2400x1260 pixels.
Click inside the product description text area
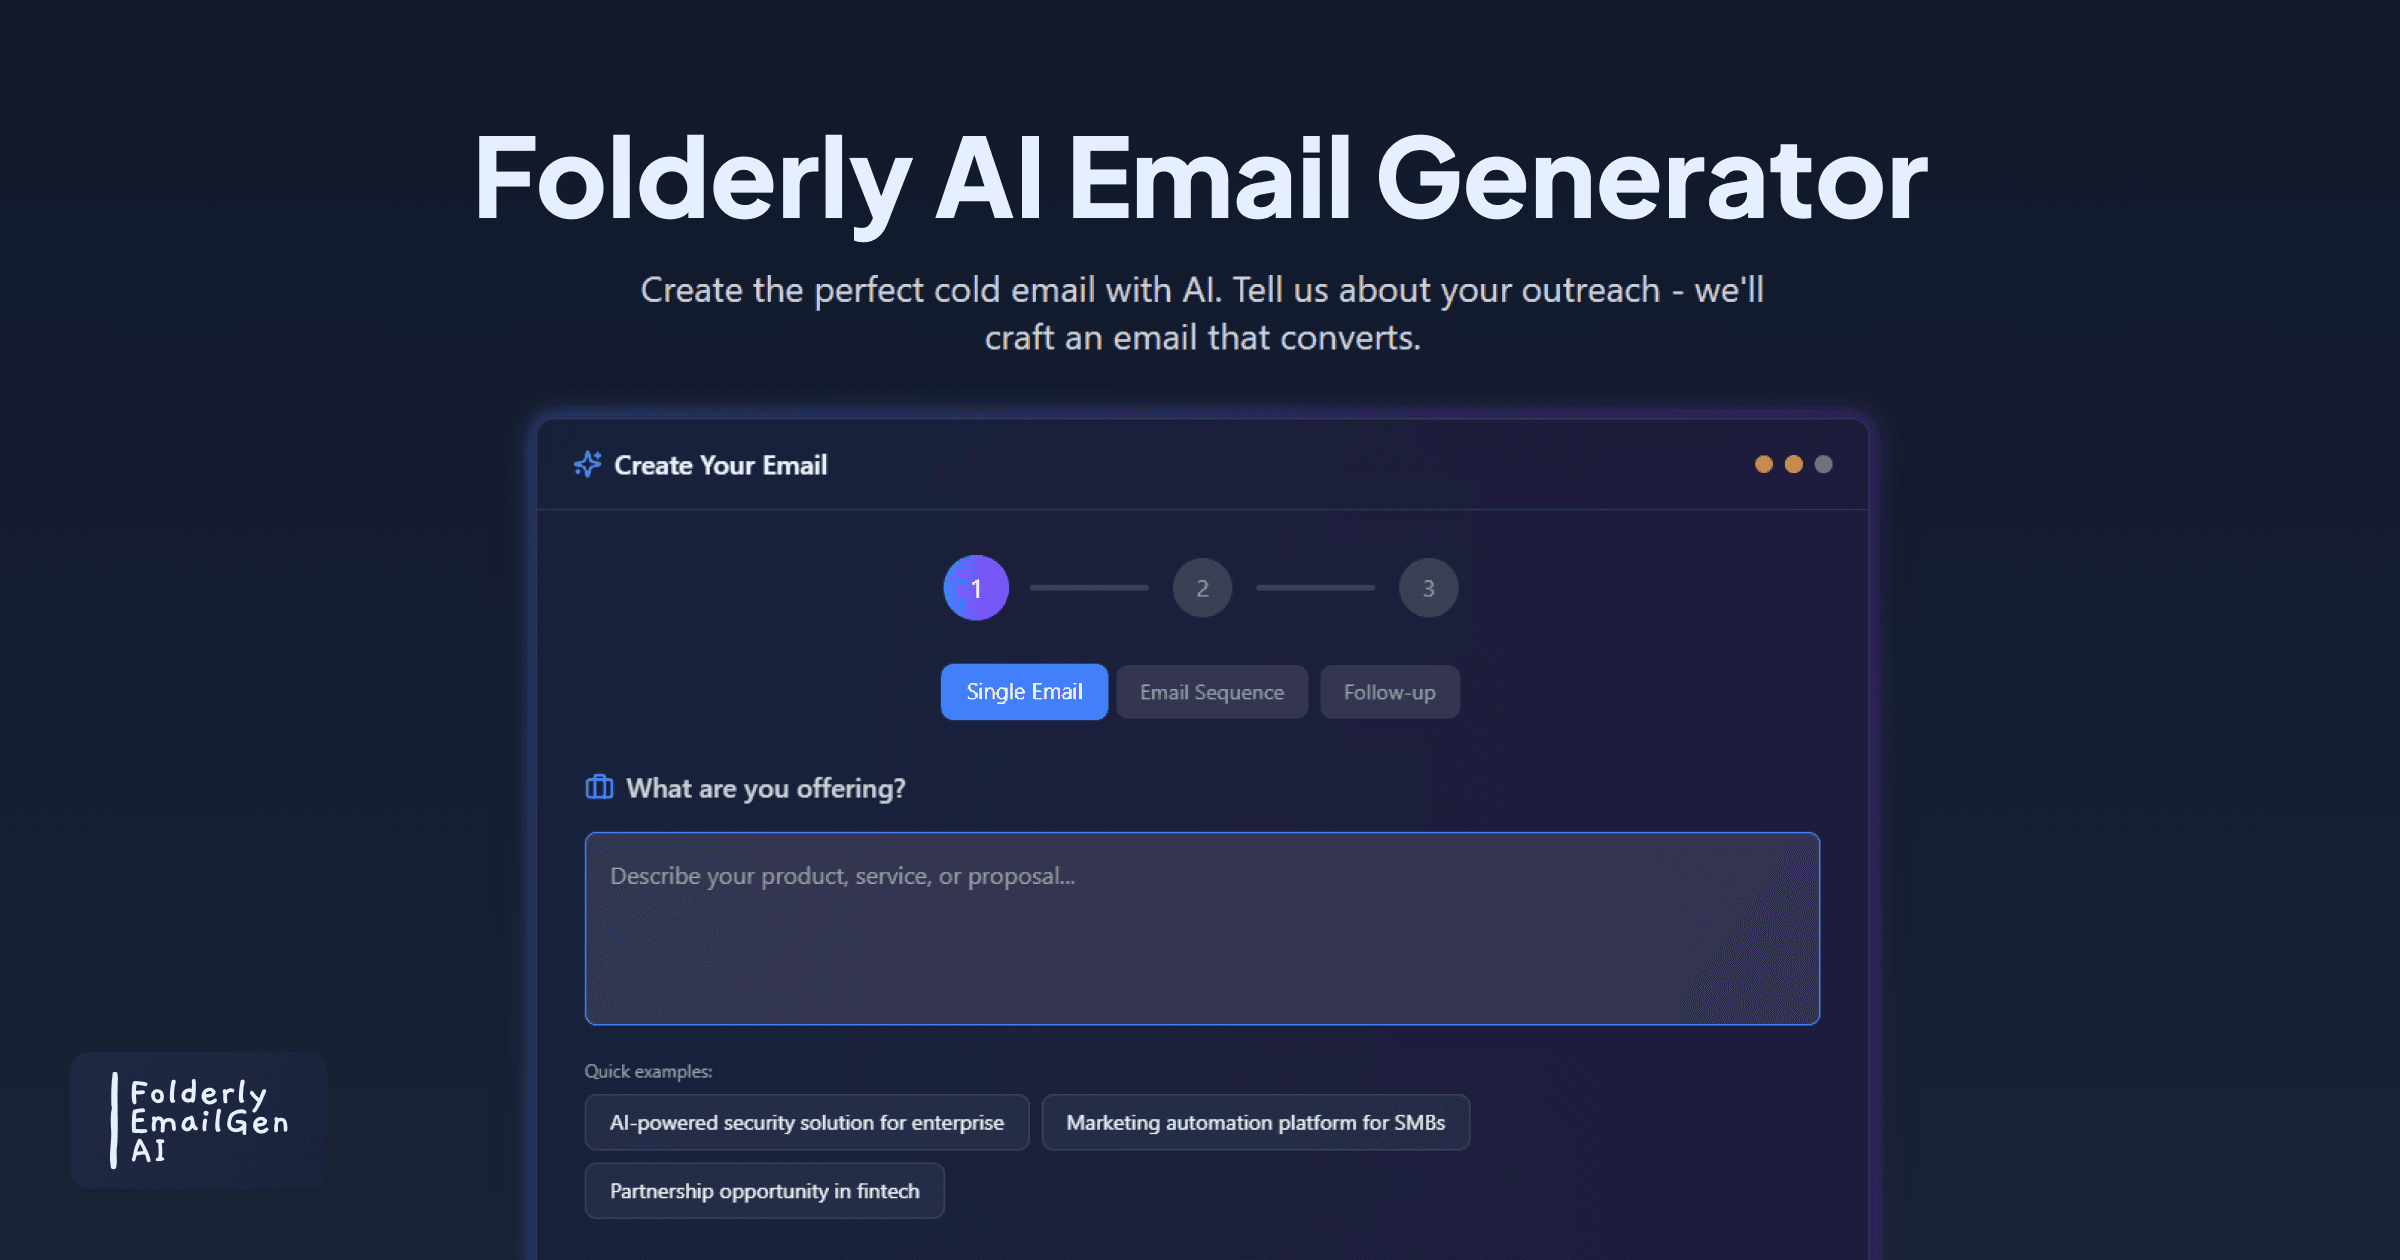click(1200, 928)
